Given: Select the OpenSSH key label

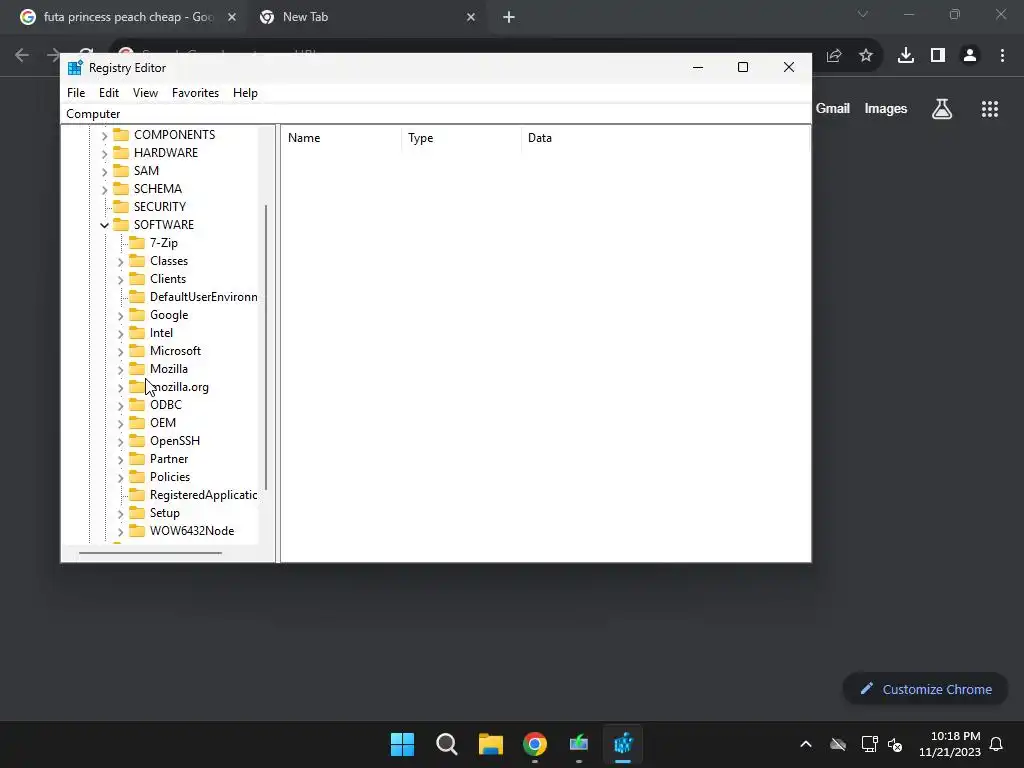Looking at the screenshot, I should (x=175, y=441).
